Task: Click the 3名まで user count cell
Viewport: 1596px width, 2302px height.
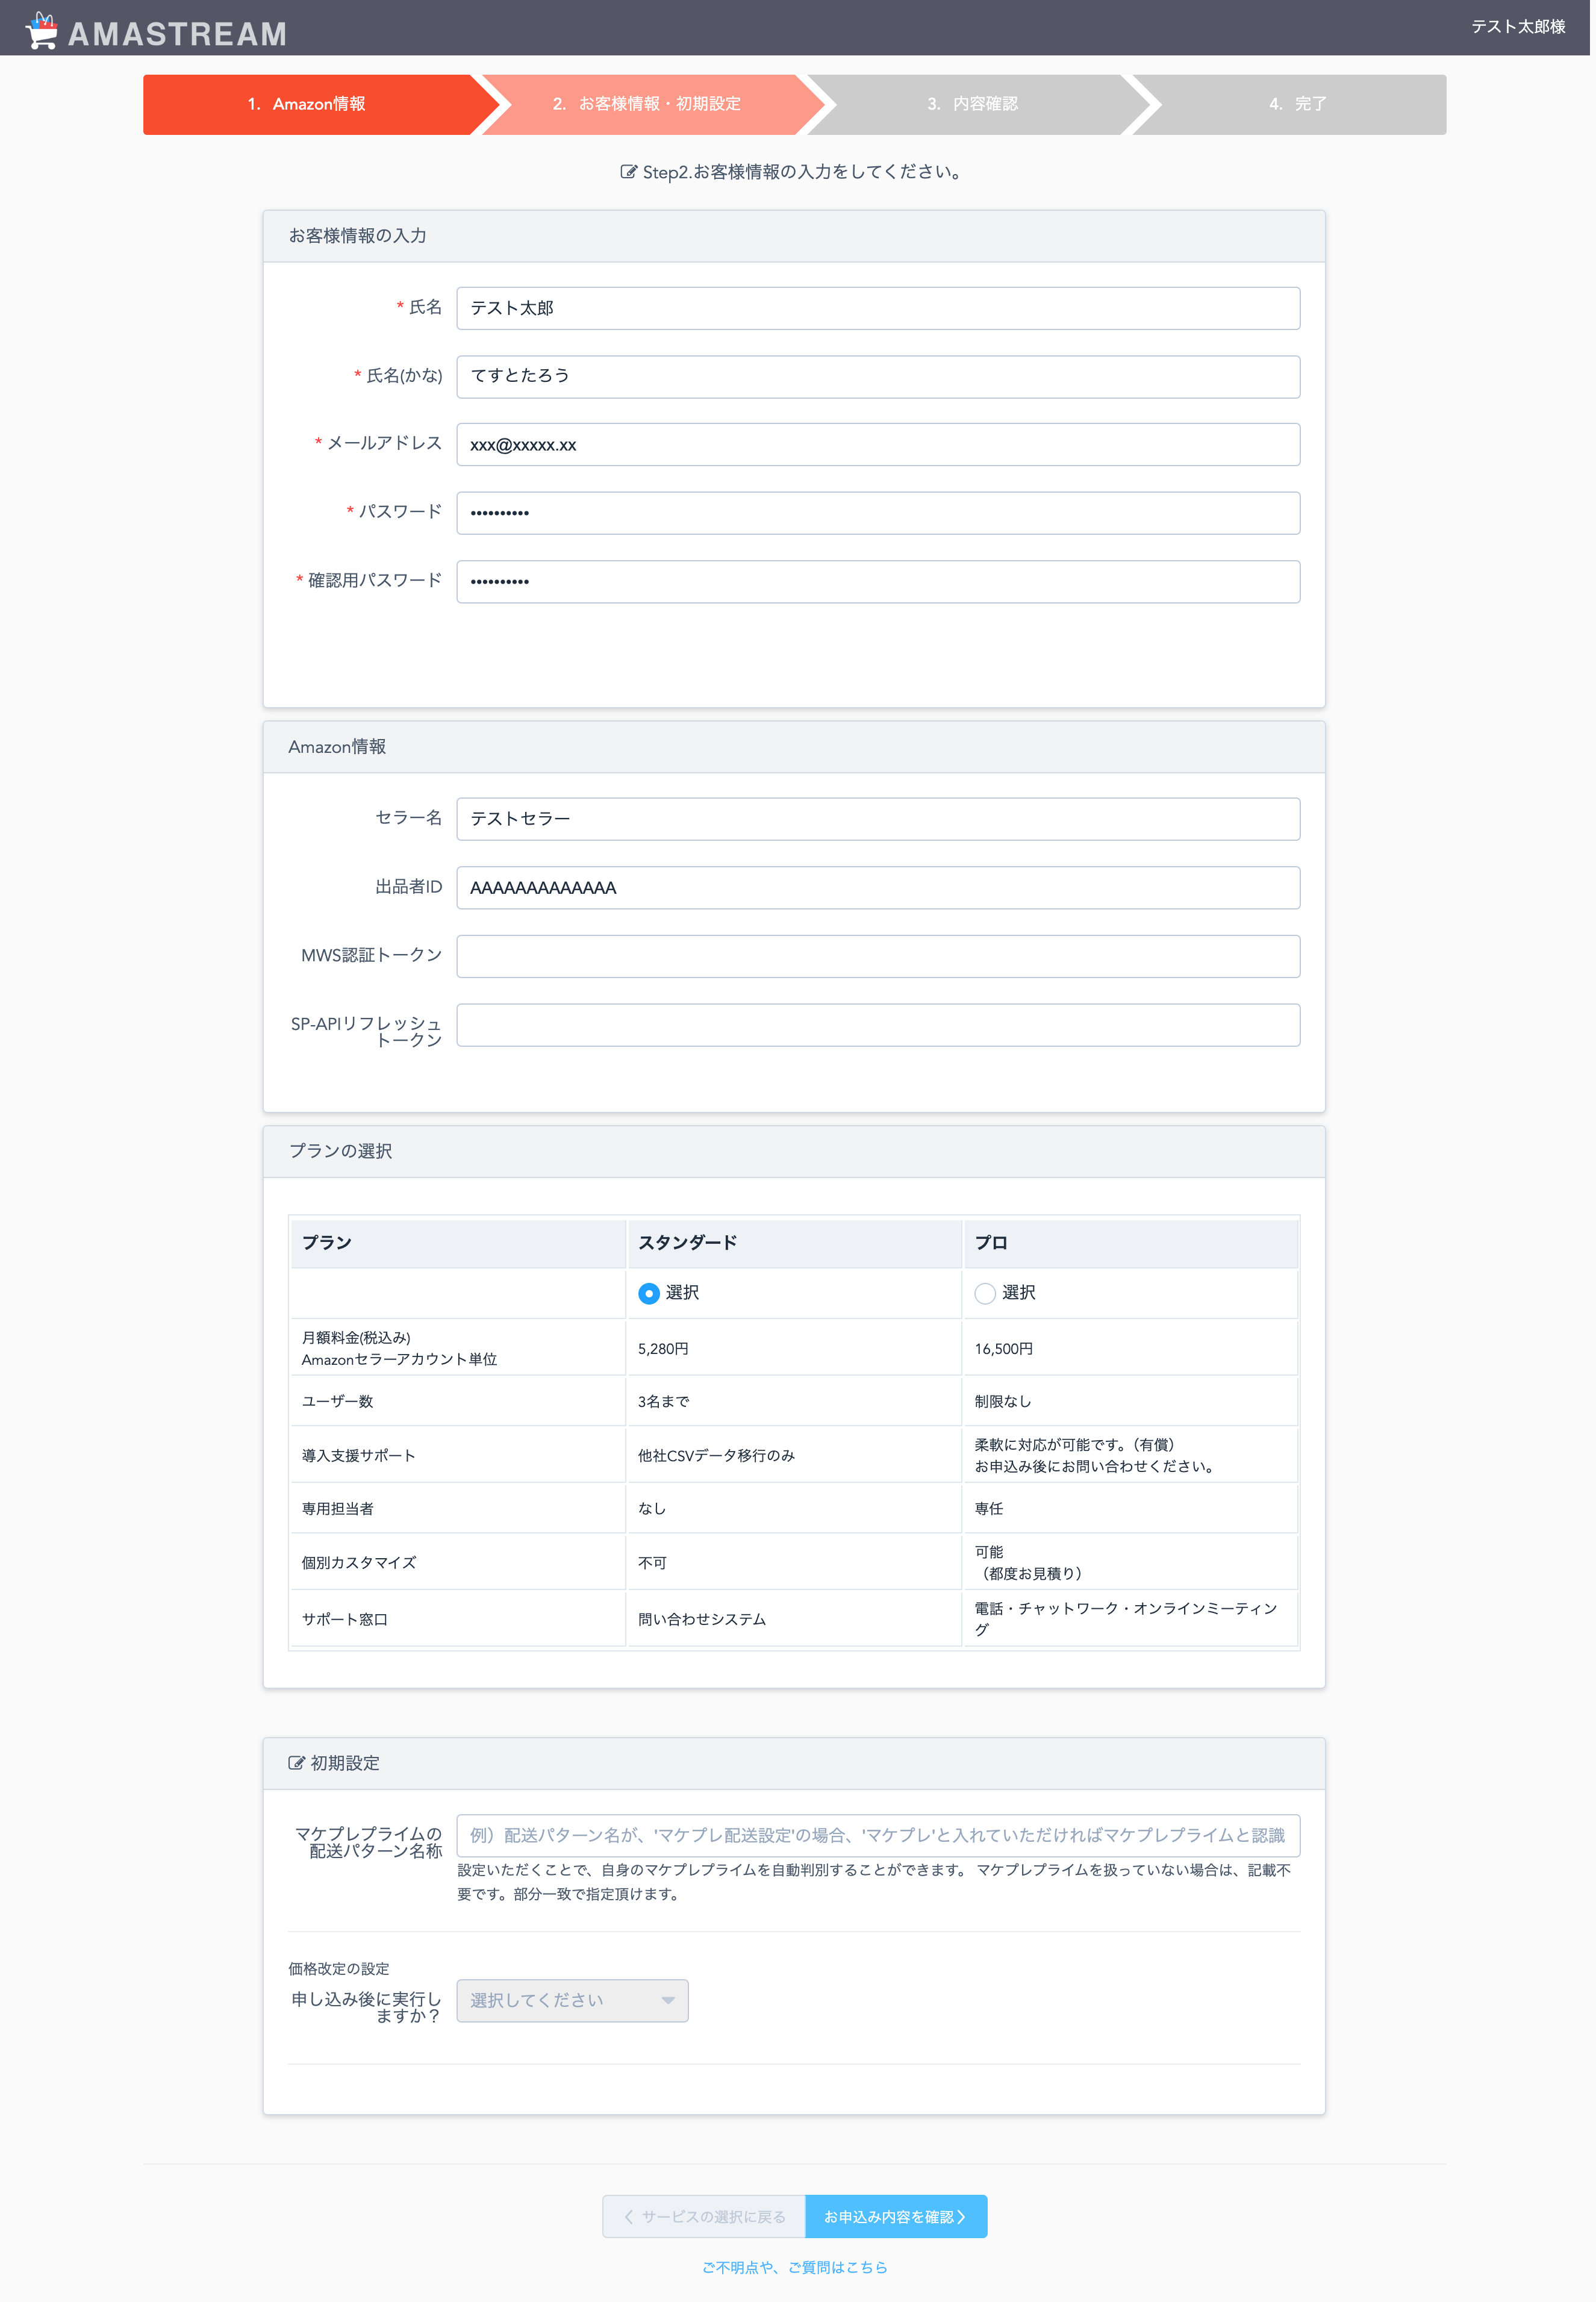Action: [794, 1401]
